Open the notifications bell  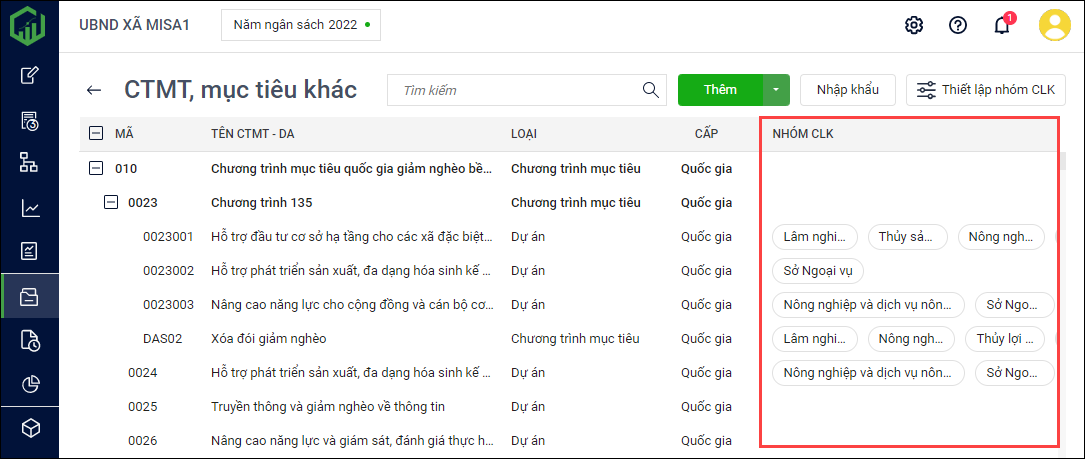tap(1001, 25)
